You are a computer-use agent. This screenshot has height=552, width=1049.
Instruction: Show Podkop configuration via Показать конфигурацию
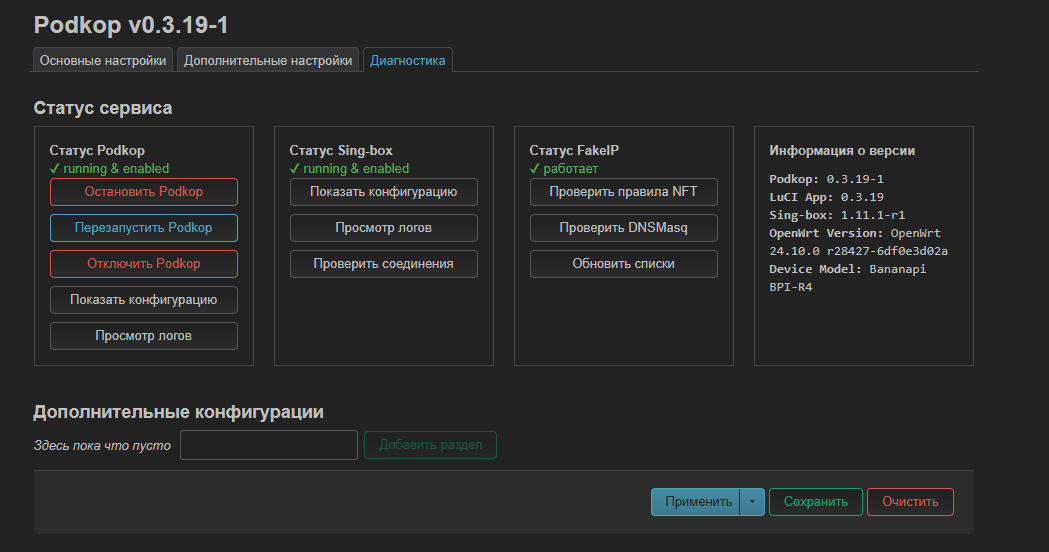144,300
